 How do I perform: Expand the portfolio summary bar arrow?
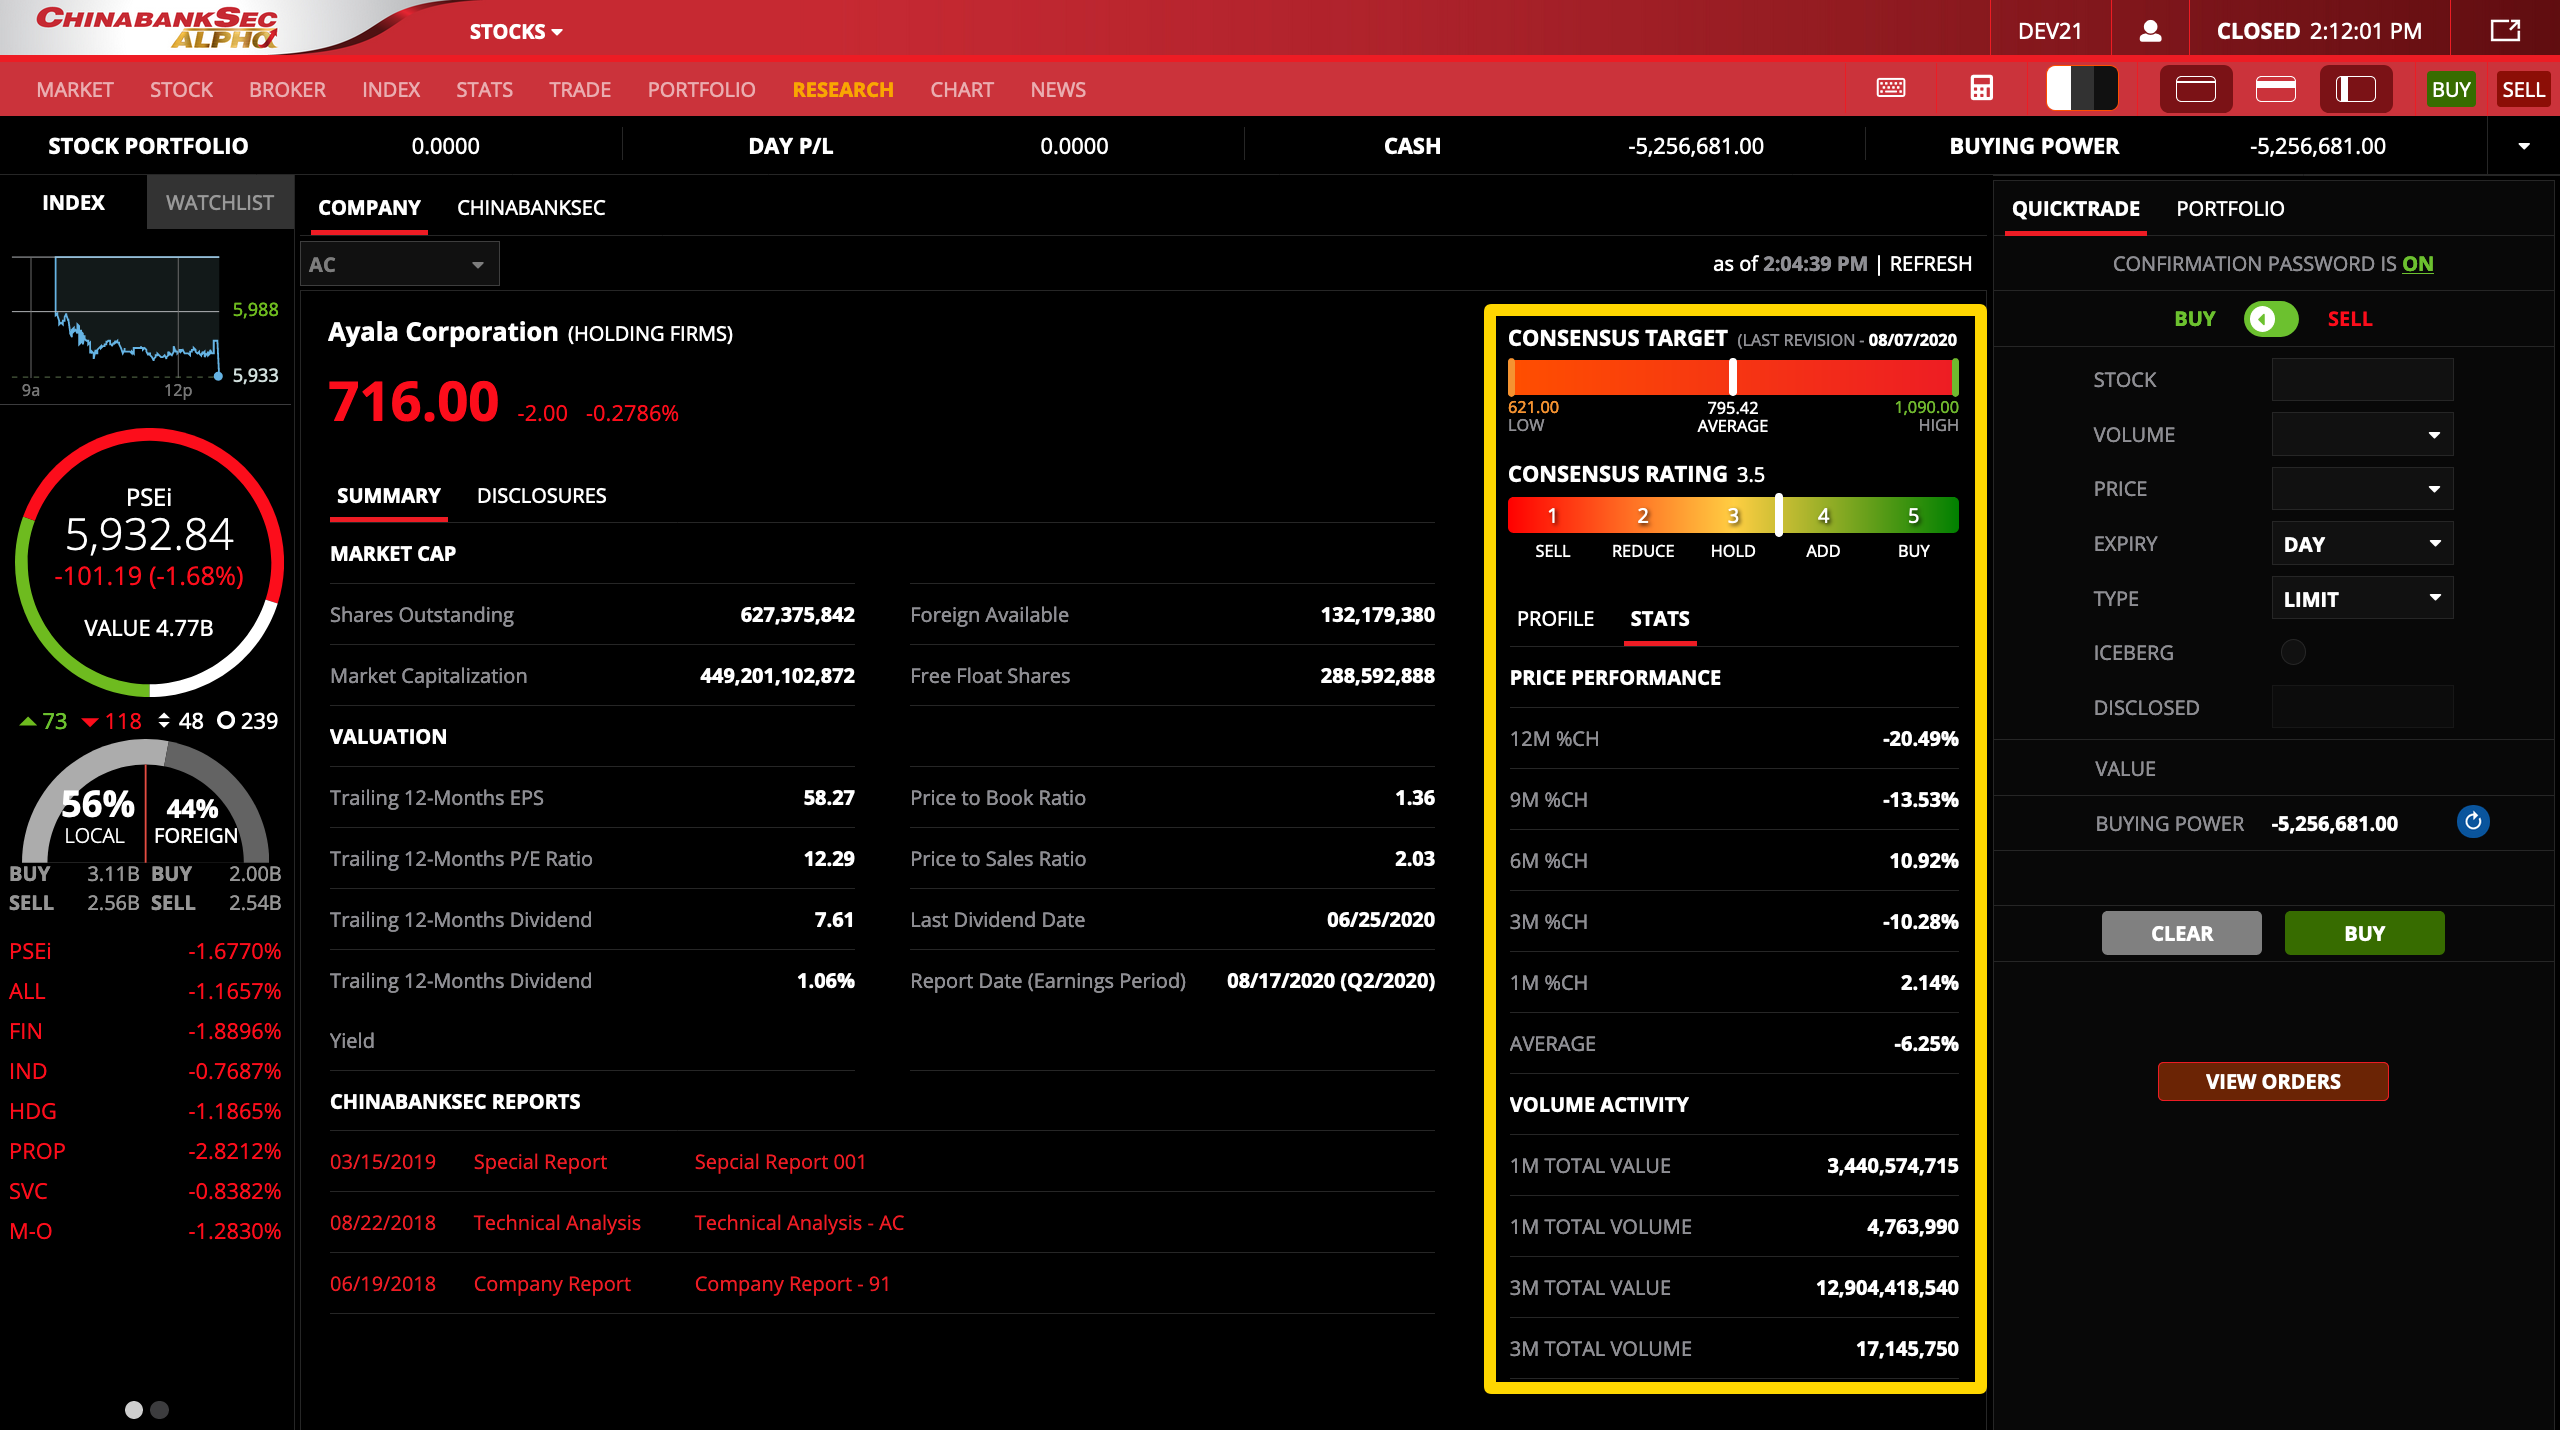click(x=2524, y=146)
